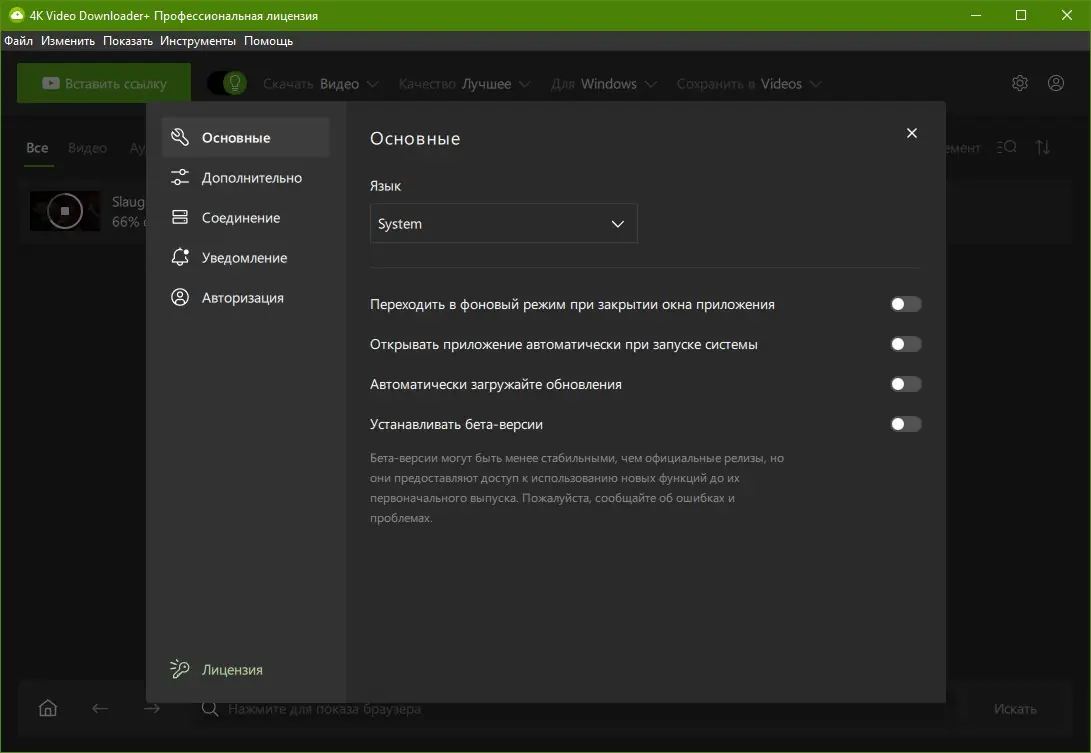This screenshot has width=1091, height=753.
Task: Toggle installing beta versions
Action: point(906,424)
